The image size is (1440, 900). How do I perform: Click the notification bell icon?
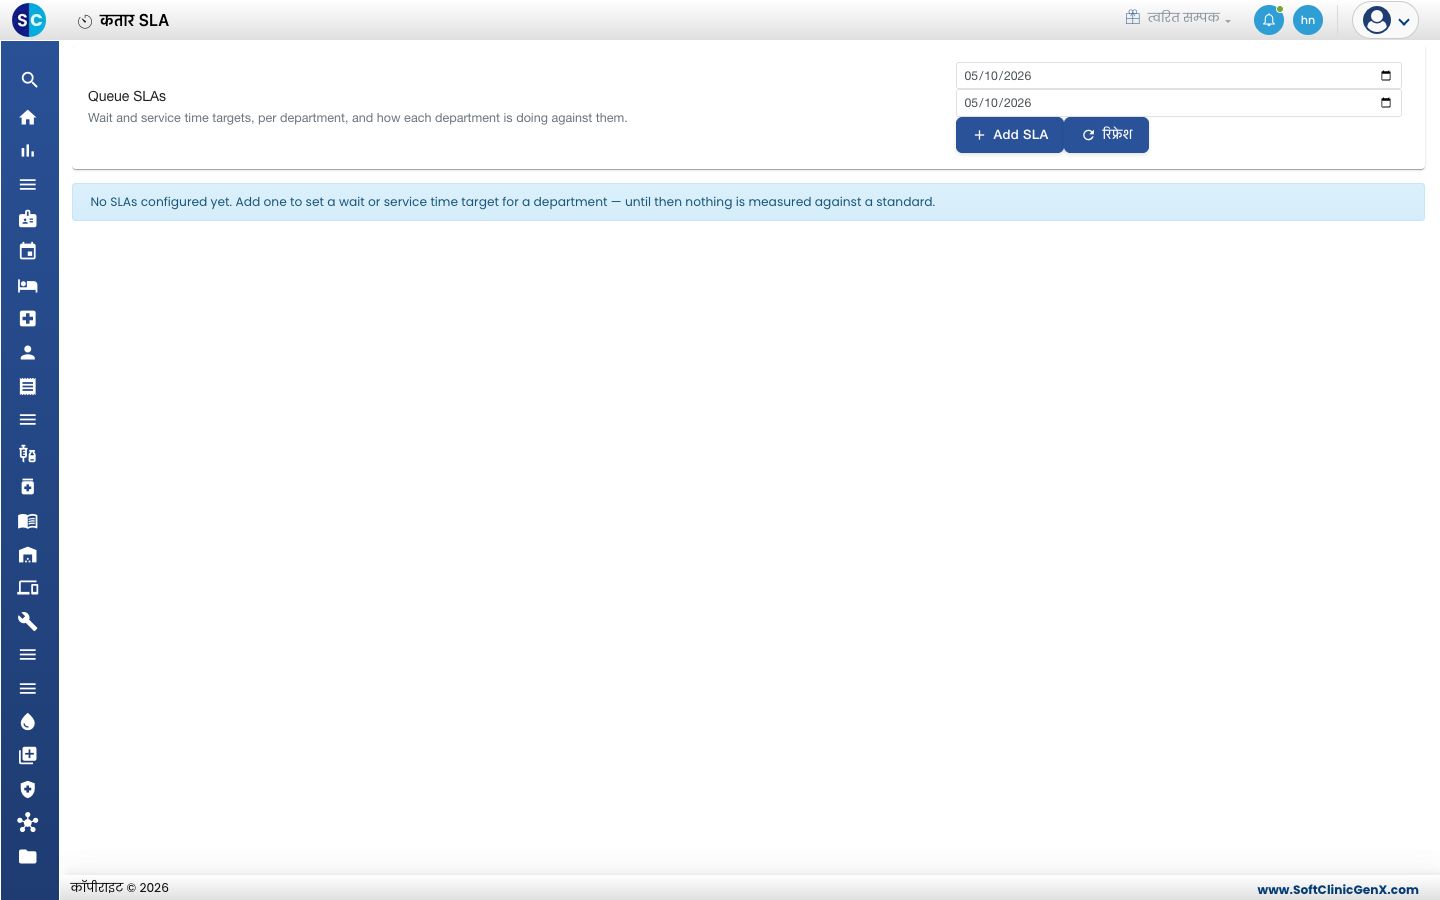1269,20
